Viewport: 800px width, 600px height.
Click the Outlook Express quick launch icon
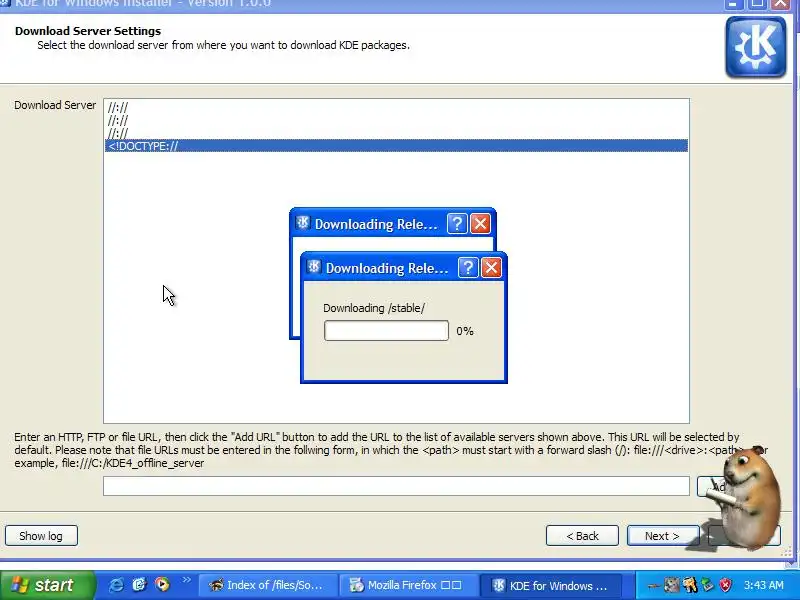tap(139, 585)
